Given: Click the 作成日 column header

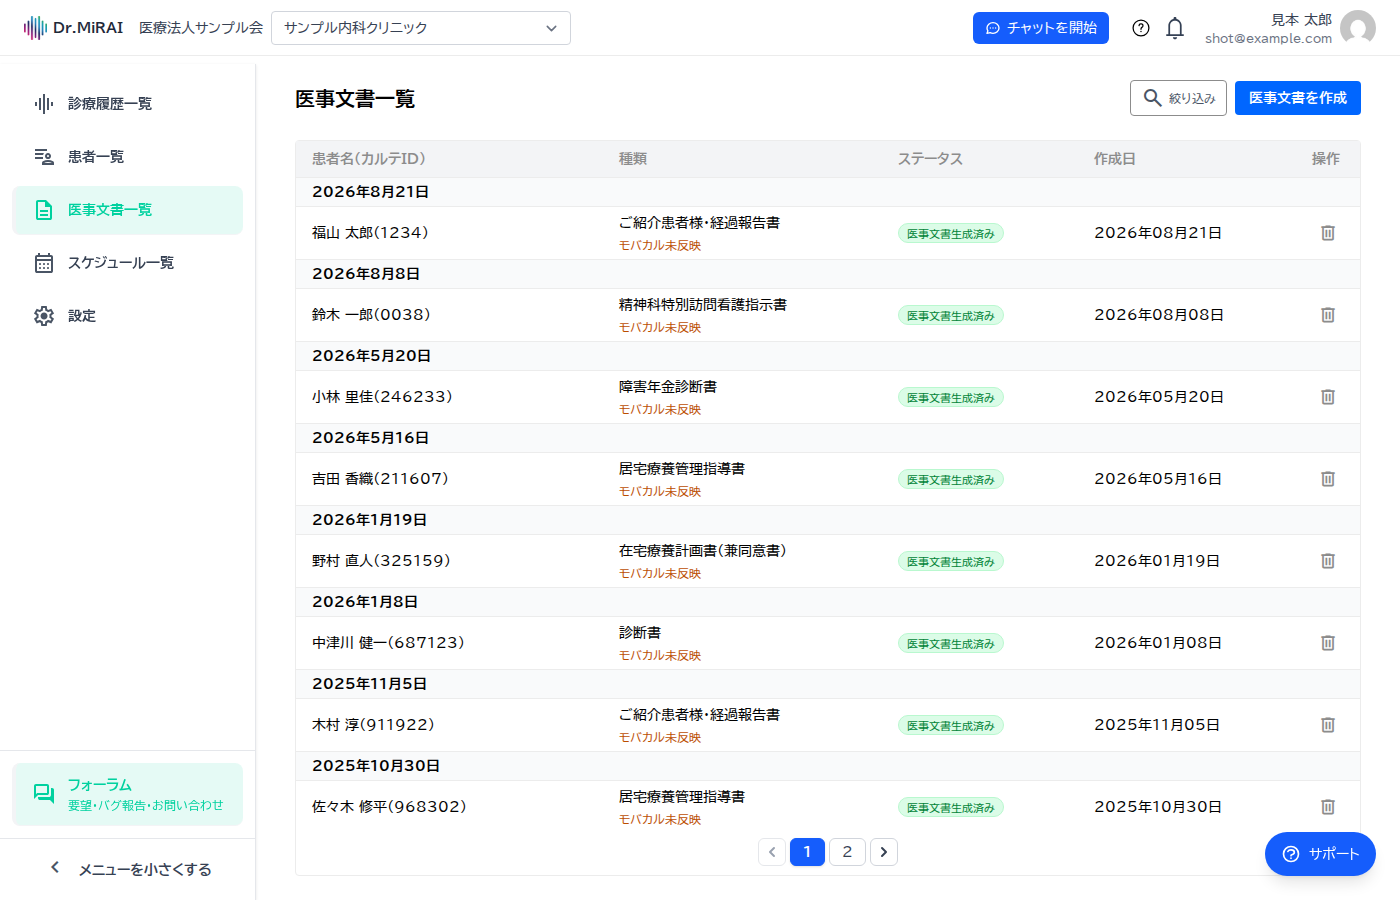Looking at the screenshot, I should coord(1115,159).
